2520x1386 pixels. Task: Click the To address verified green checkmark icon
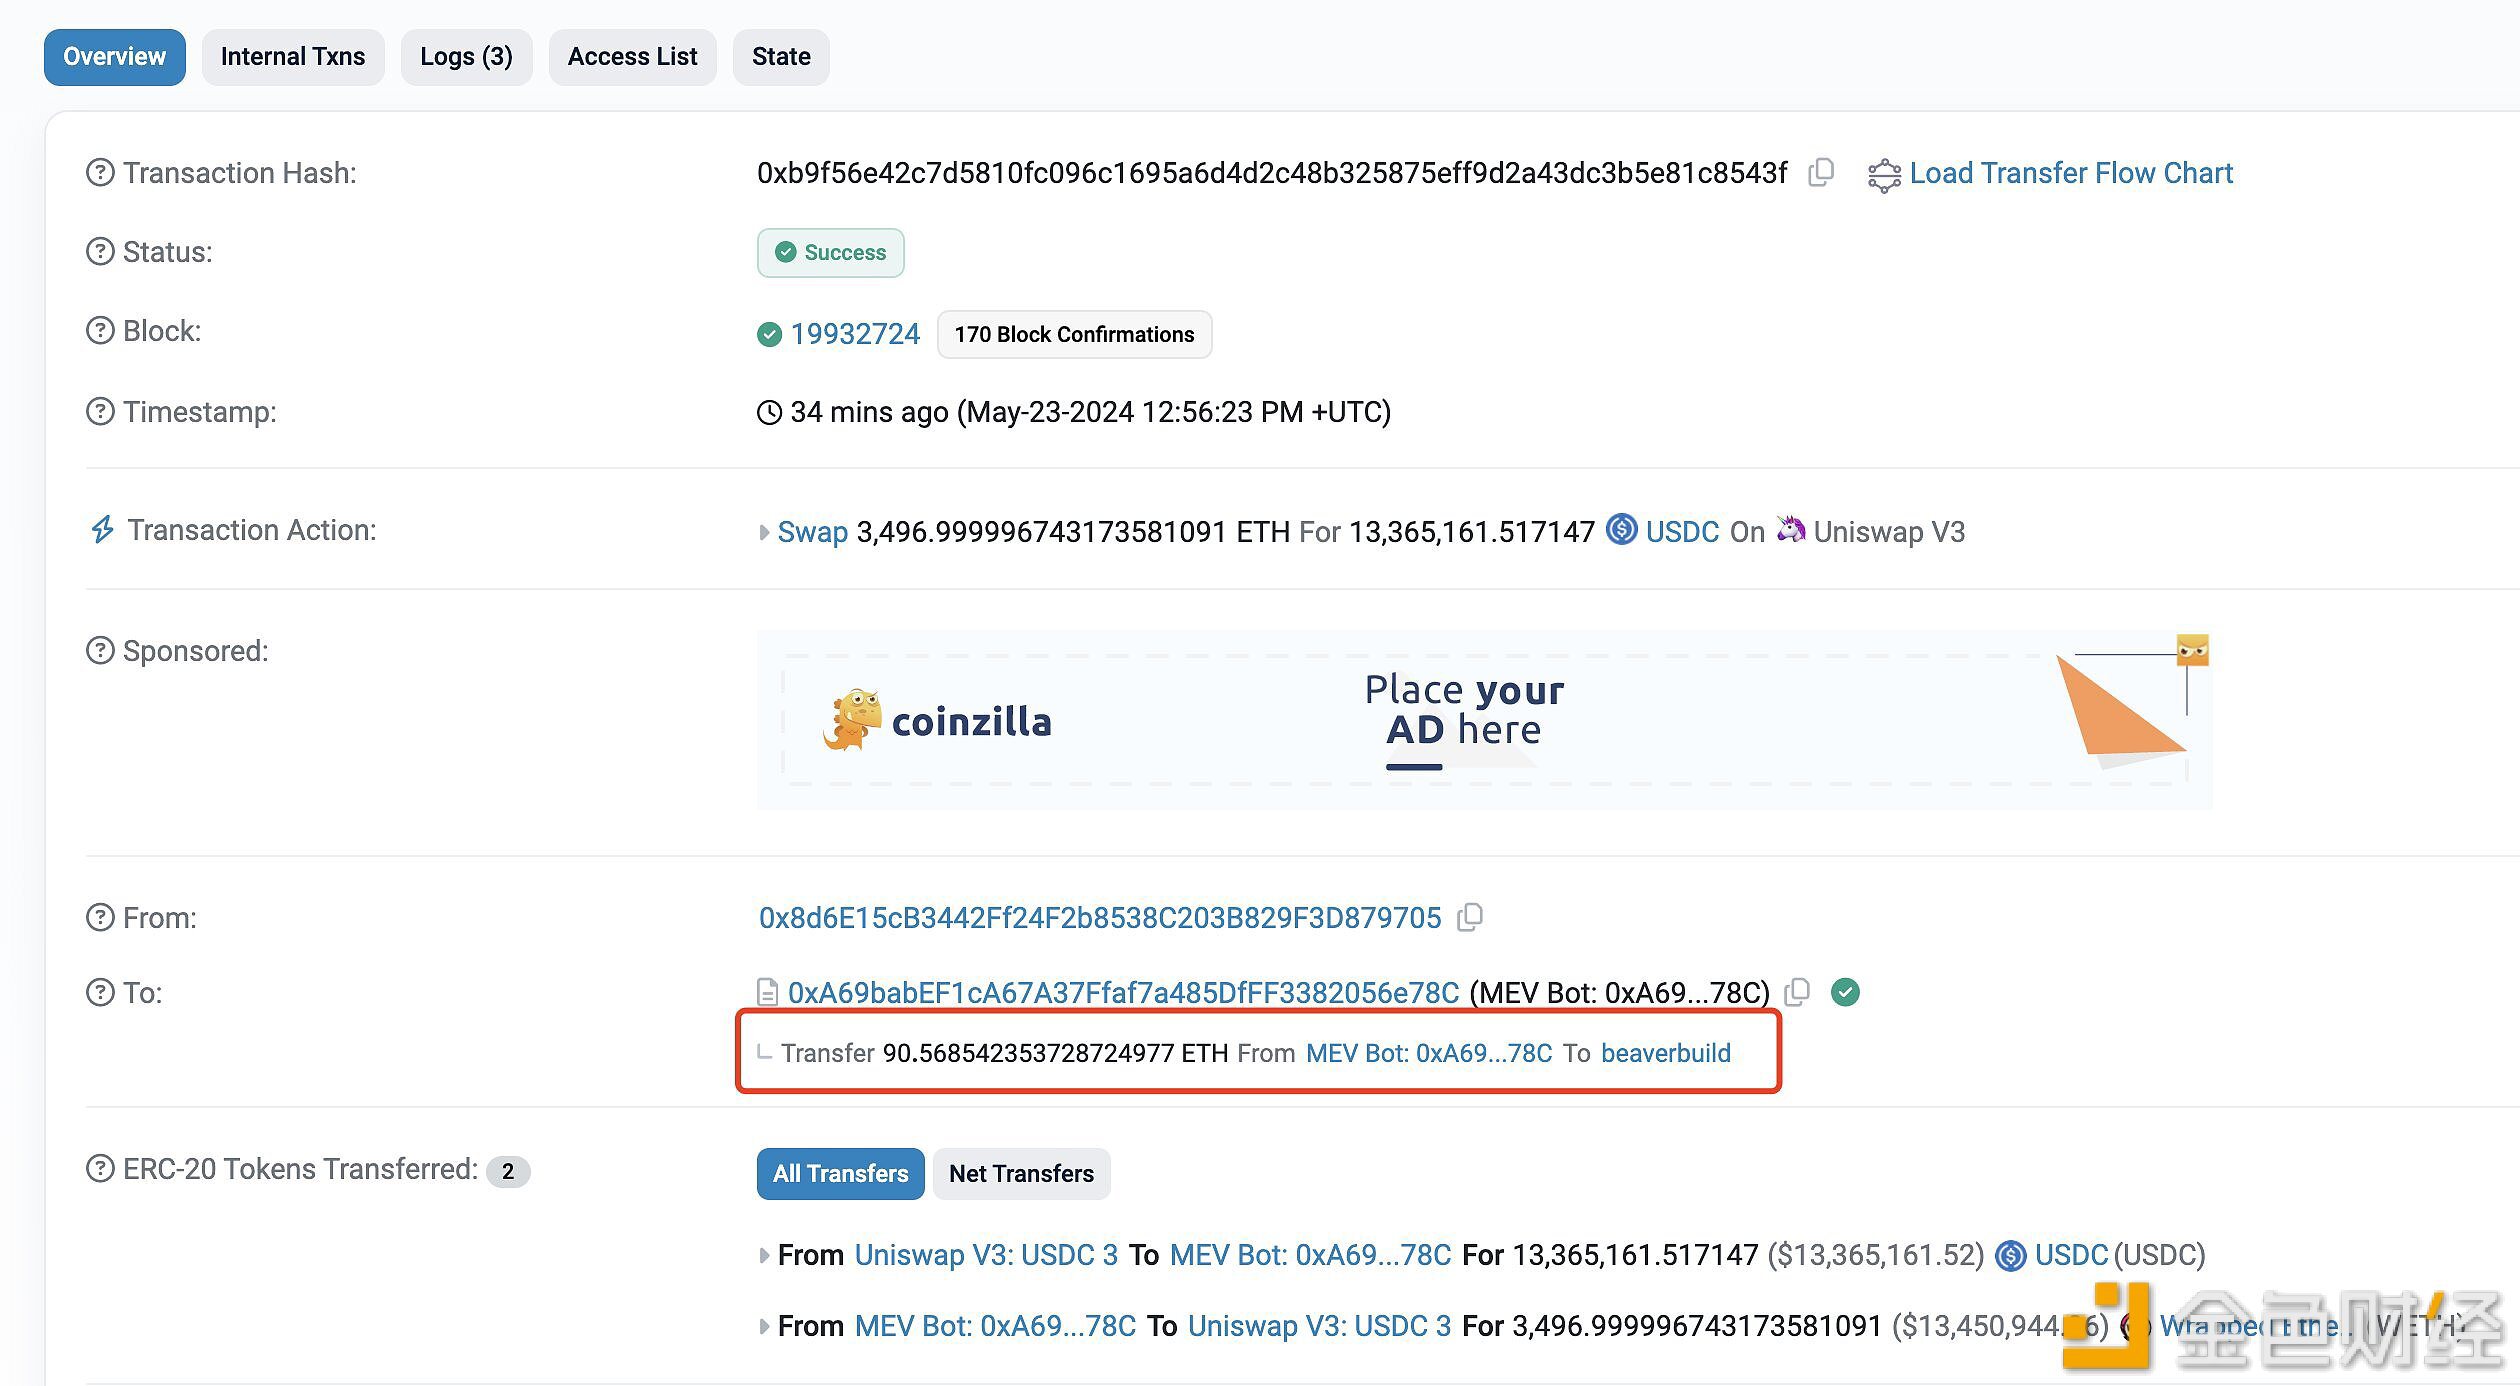[1846, 992]
